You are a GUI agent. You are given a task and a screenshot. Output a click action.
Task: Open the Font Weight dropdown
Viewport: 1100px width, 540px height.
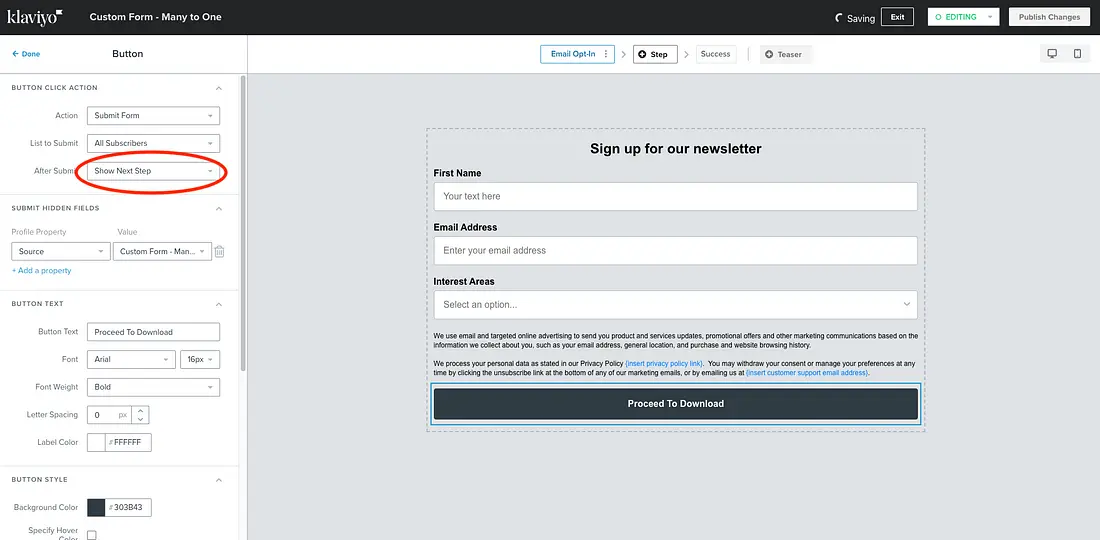point(153,387)
